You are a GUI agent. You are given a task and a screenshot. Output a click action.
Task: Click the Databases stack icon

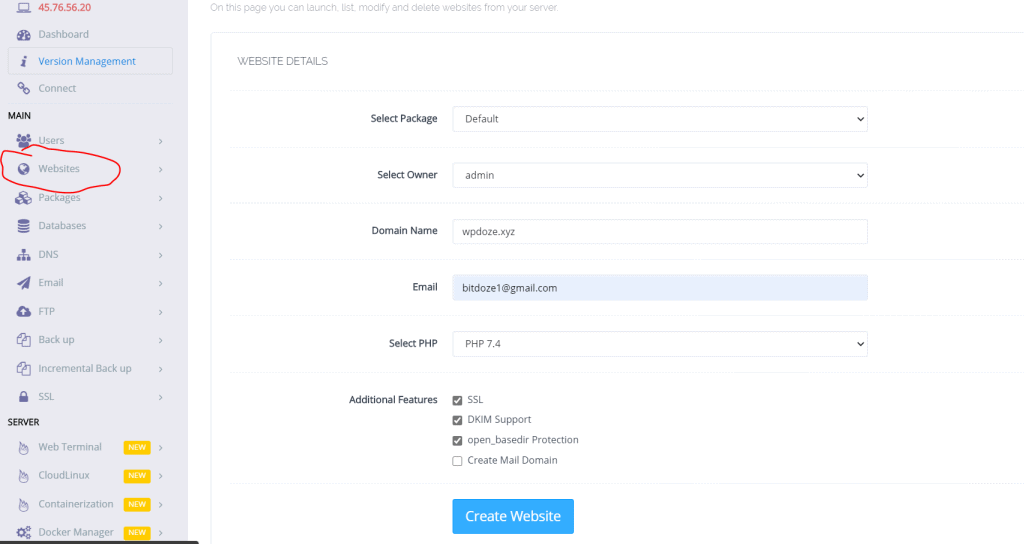24,226
